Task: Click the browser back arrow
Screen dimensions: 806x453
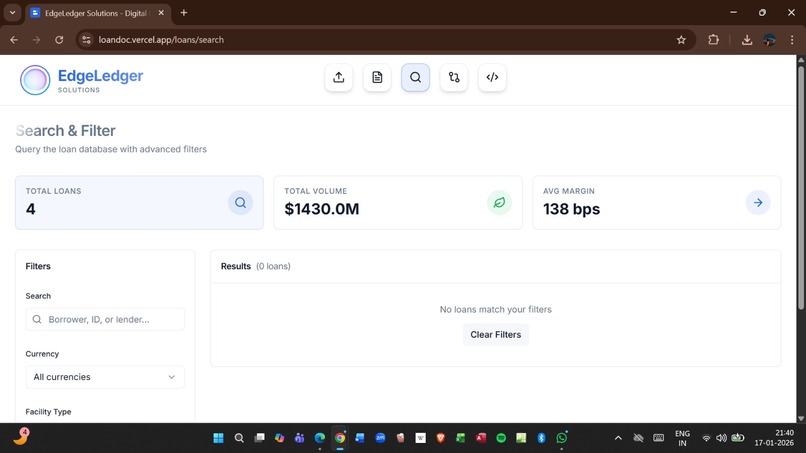Action: pyautogui.click(x=14, y=40)
